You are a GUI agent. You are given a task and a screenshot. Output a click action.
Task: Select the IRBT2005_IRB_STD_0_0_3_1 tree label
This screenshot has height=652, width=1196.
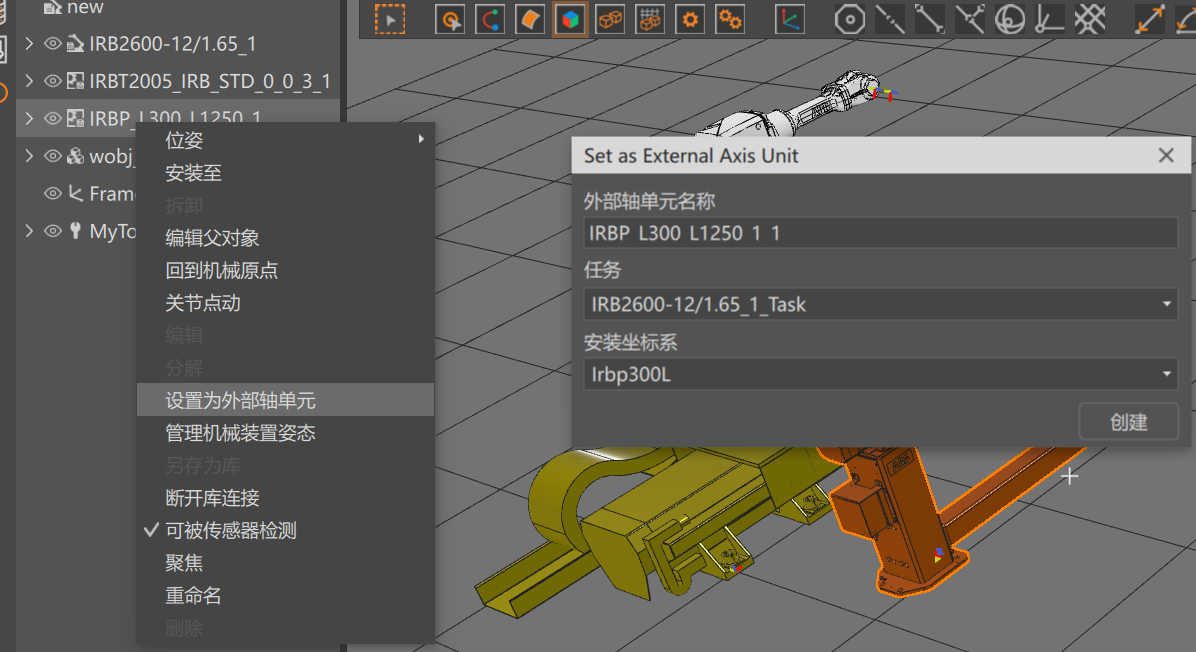click(210, 81)
